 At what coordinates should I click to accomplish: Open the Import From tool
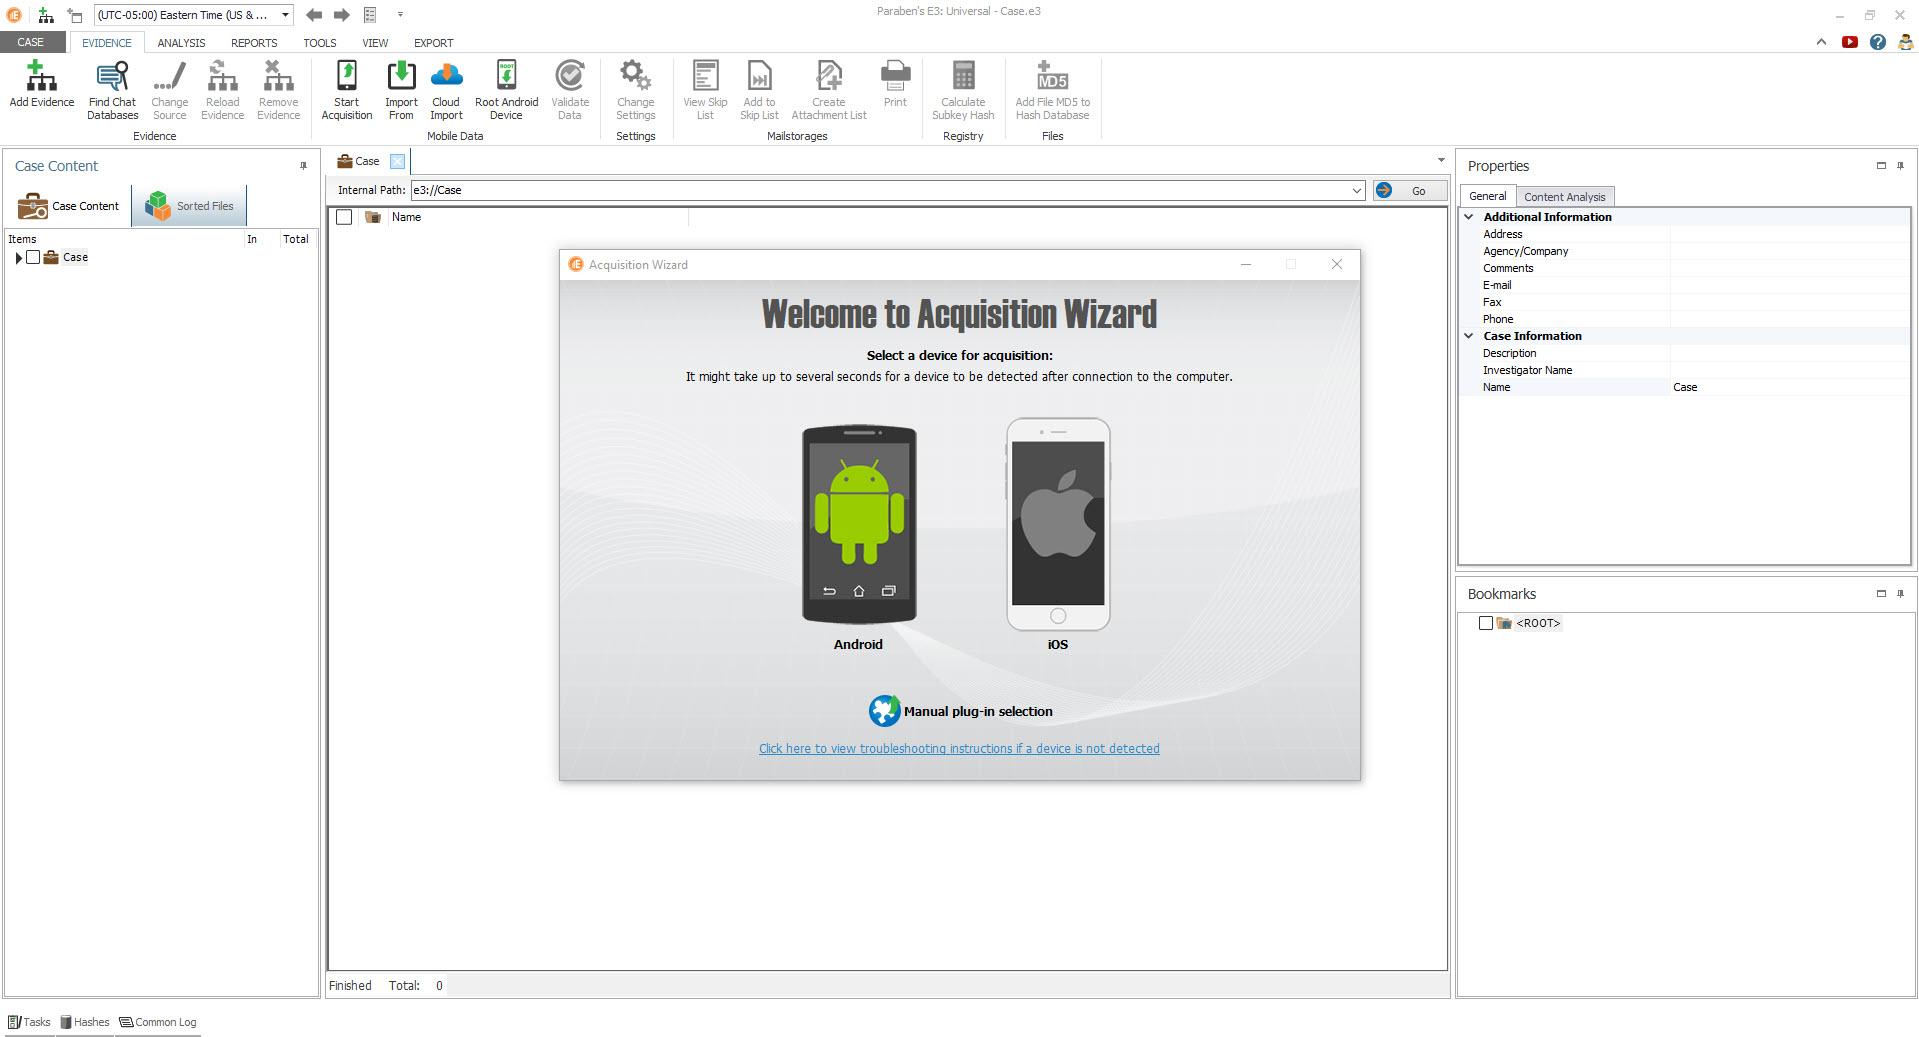(401, 90)
